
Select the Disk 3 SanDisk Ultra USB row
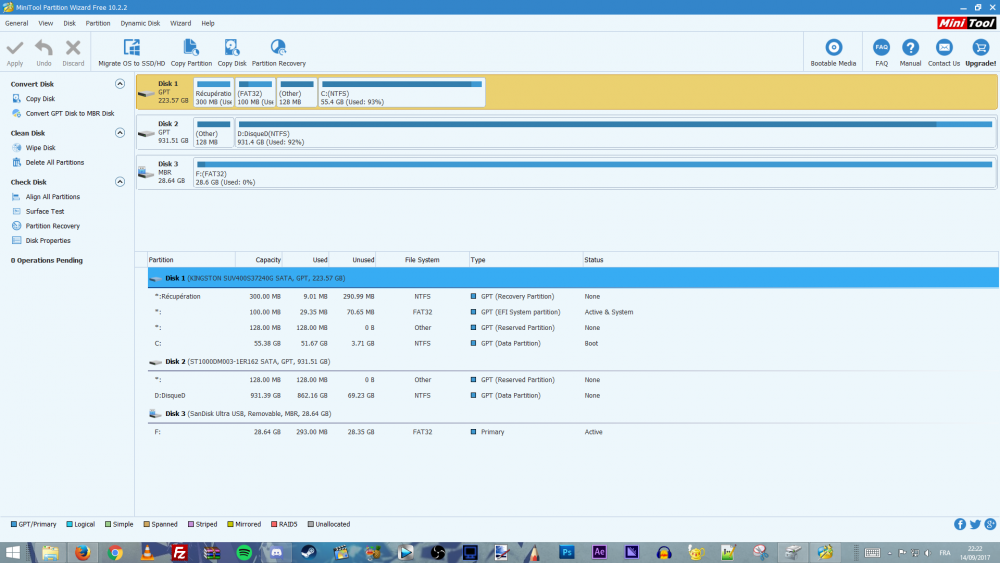573,414
